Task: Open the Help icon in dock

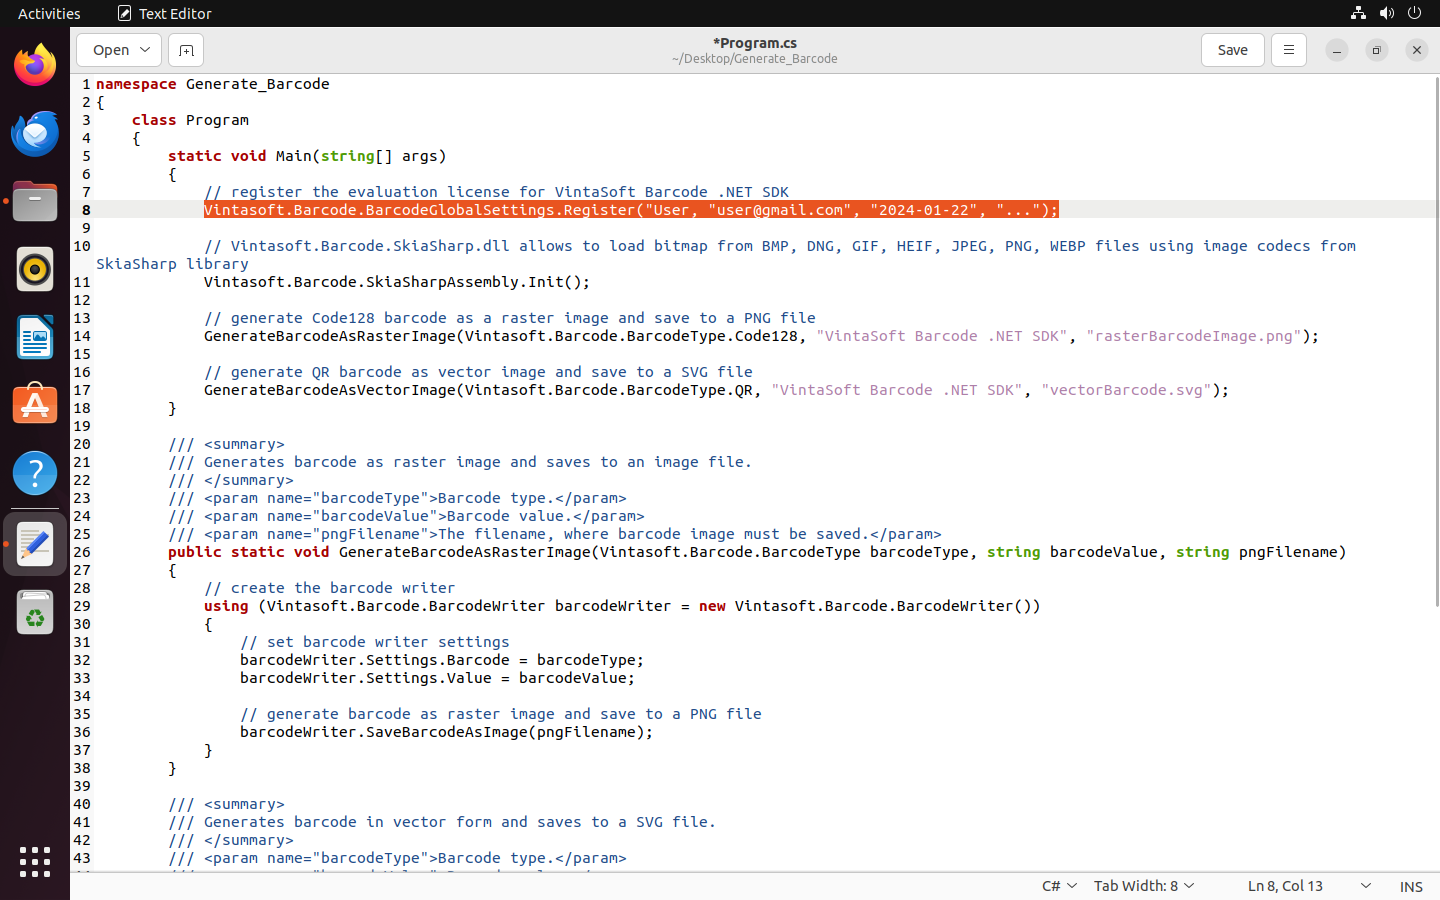Action: [35, 474]
